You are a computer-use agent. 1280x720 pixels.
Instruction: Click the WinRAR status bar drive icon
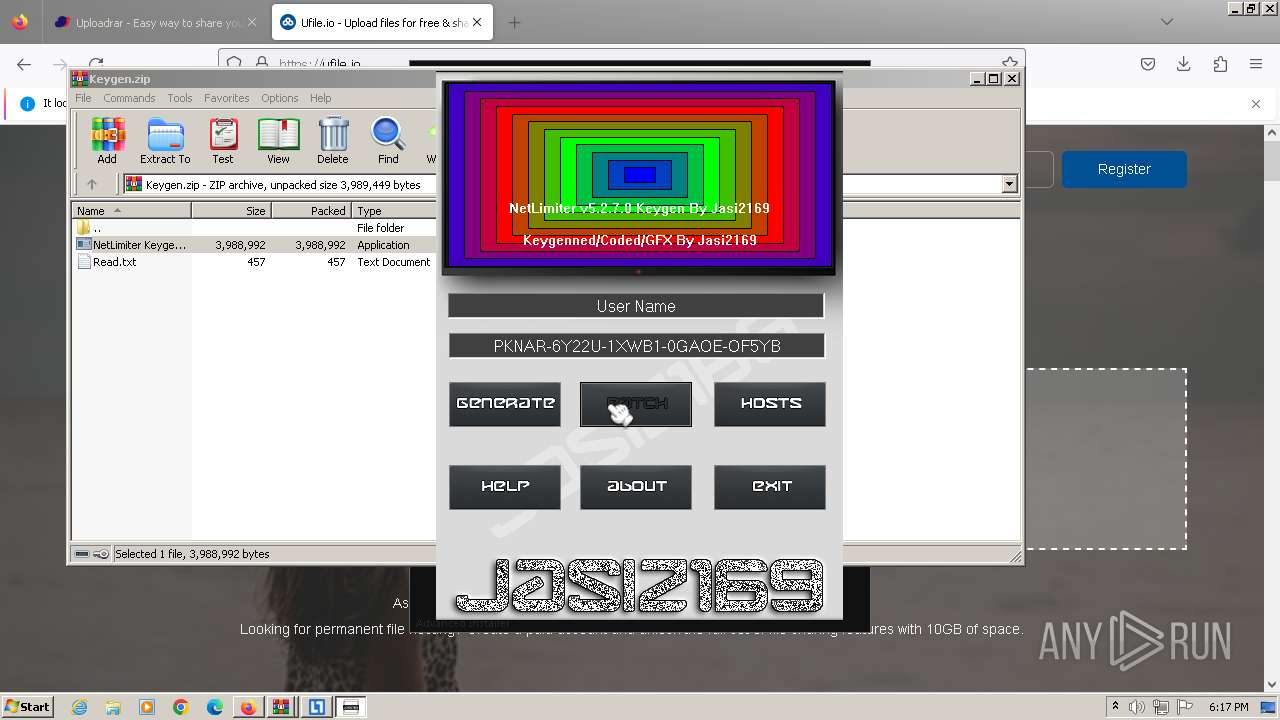84,554
